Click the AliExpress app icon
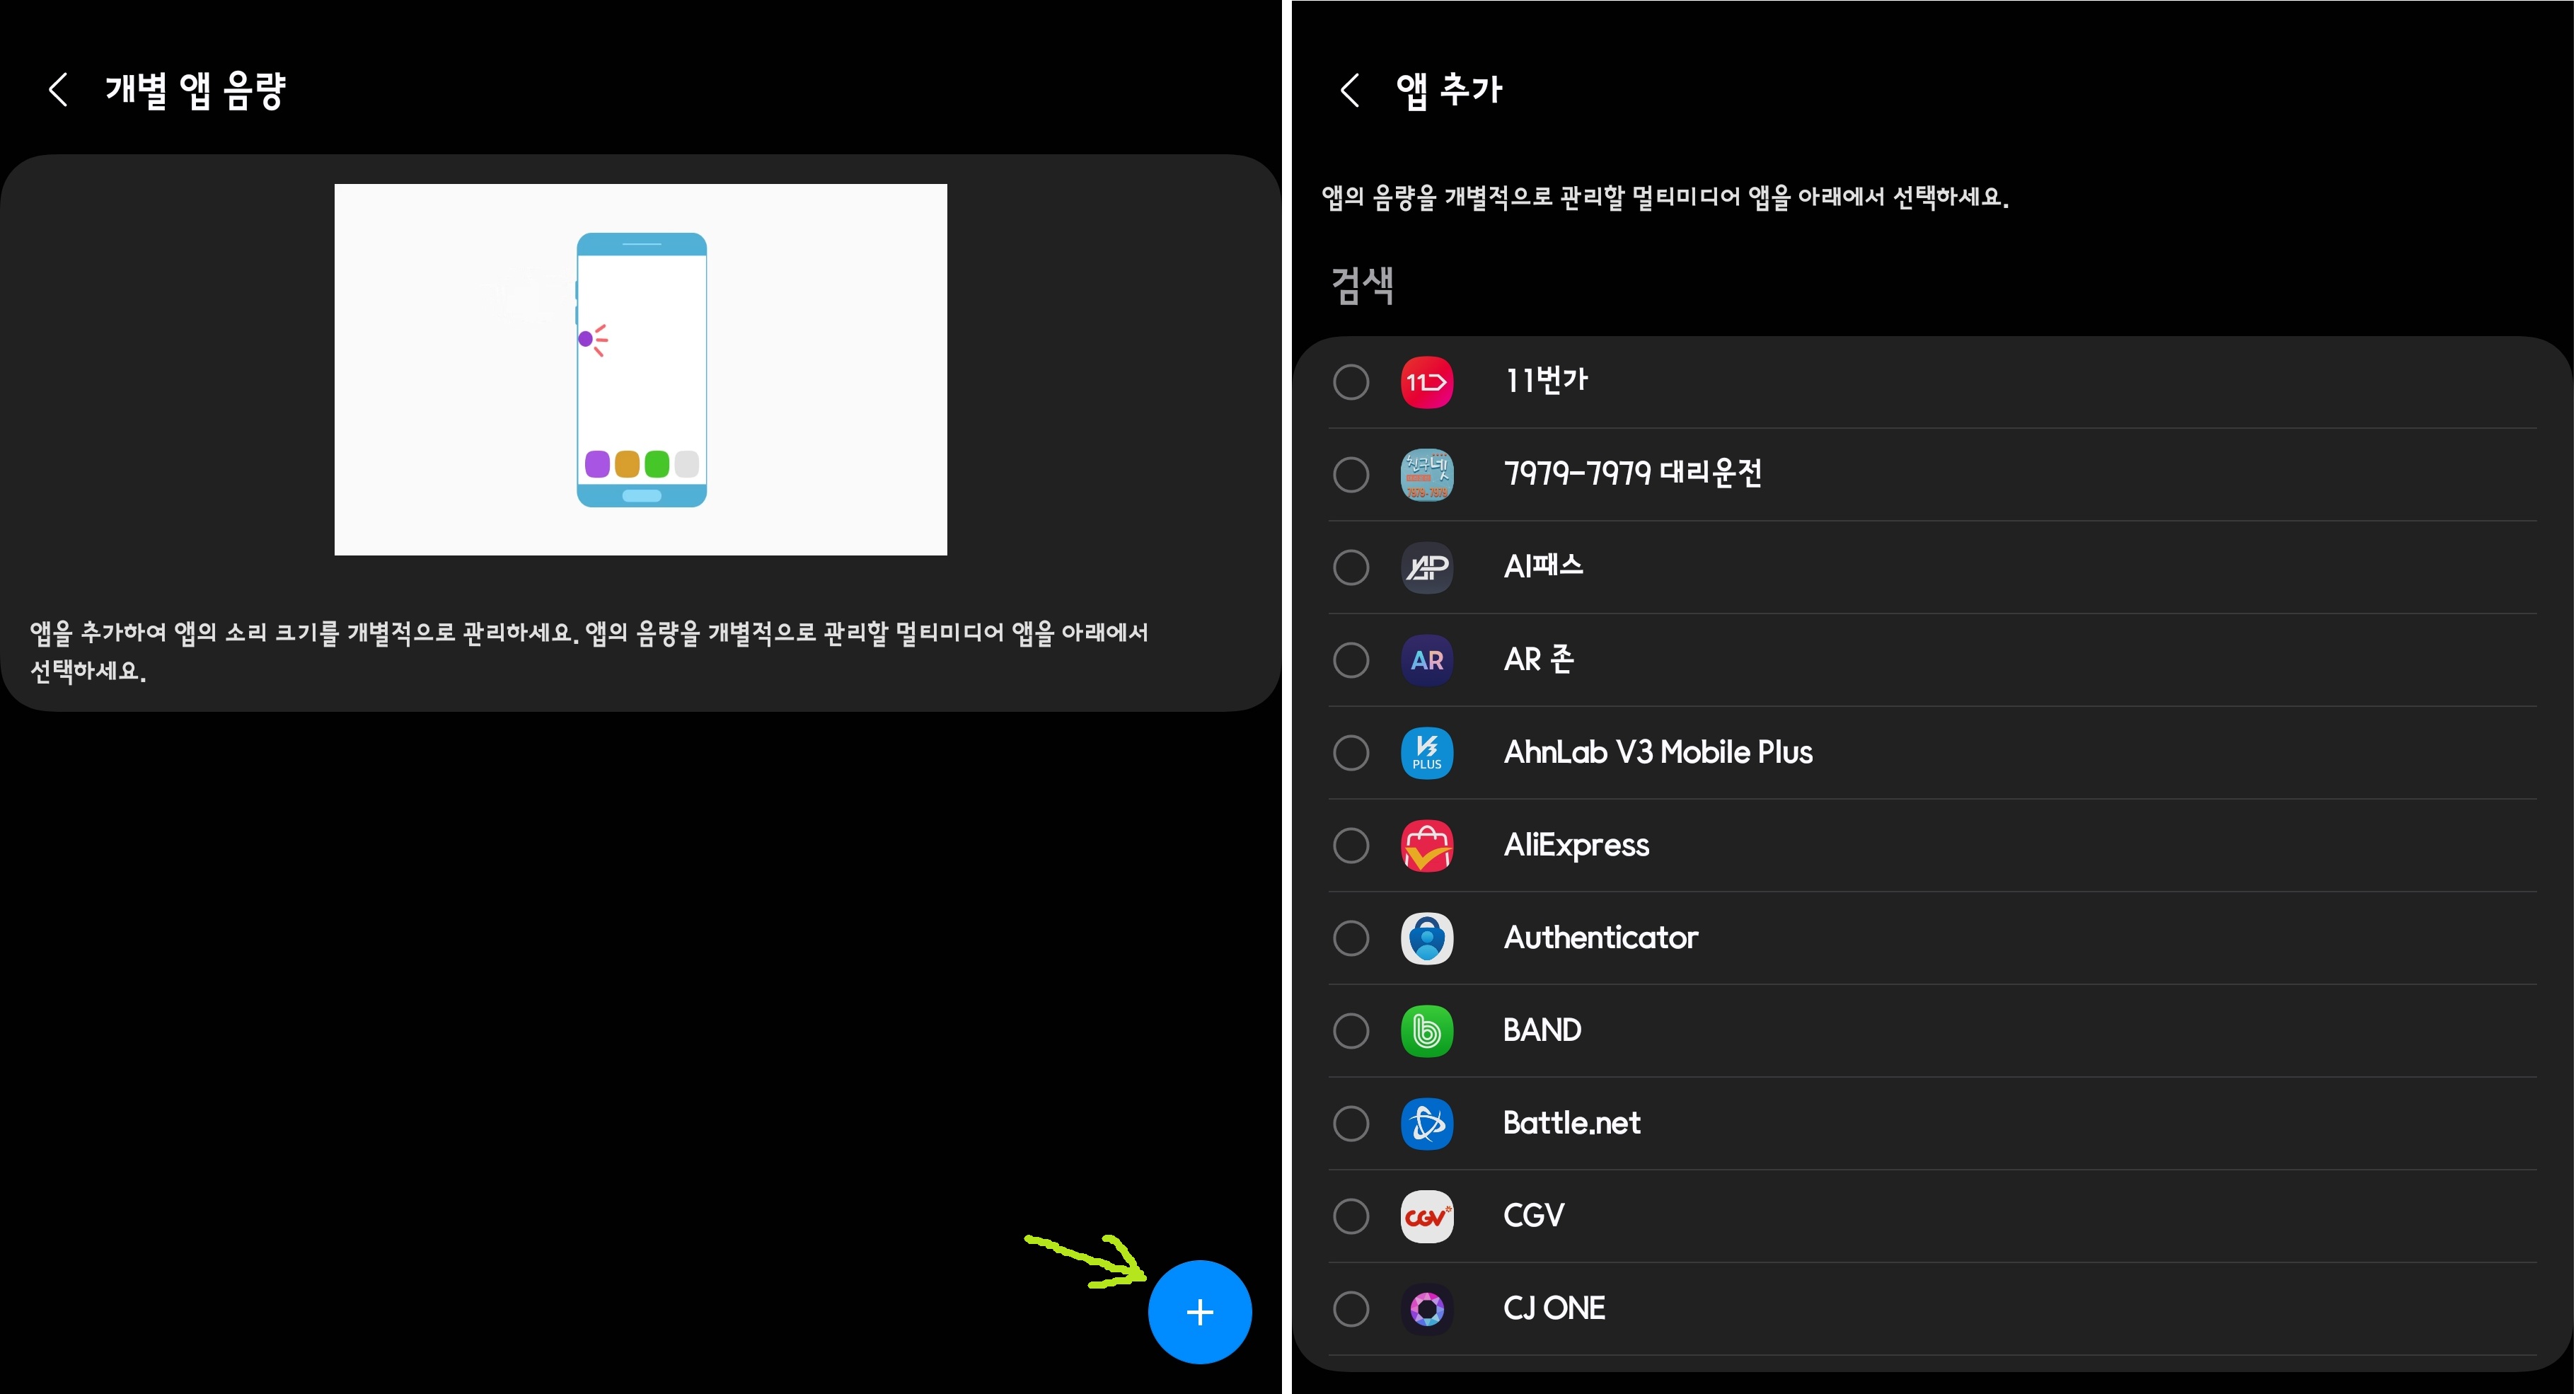 (x=1426, y=846)
